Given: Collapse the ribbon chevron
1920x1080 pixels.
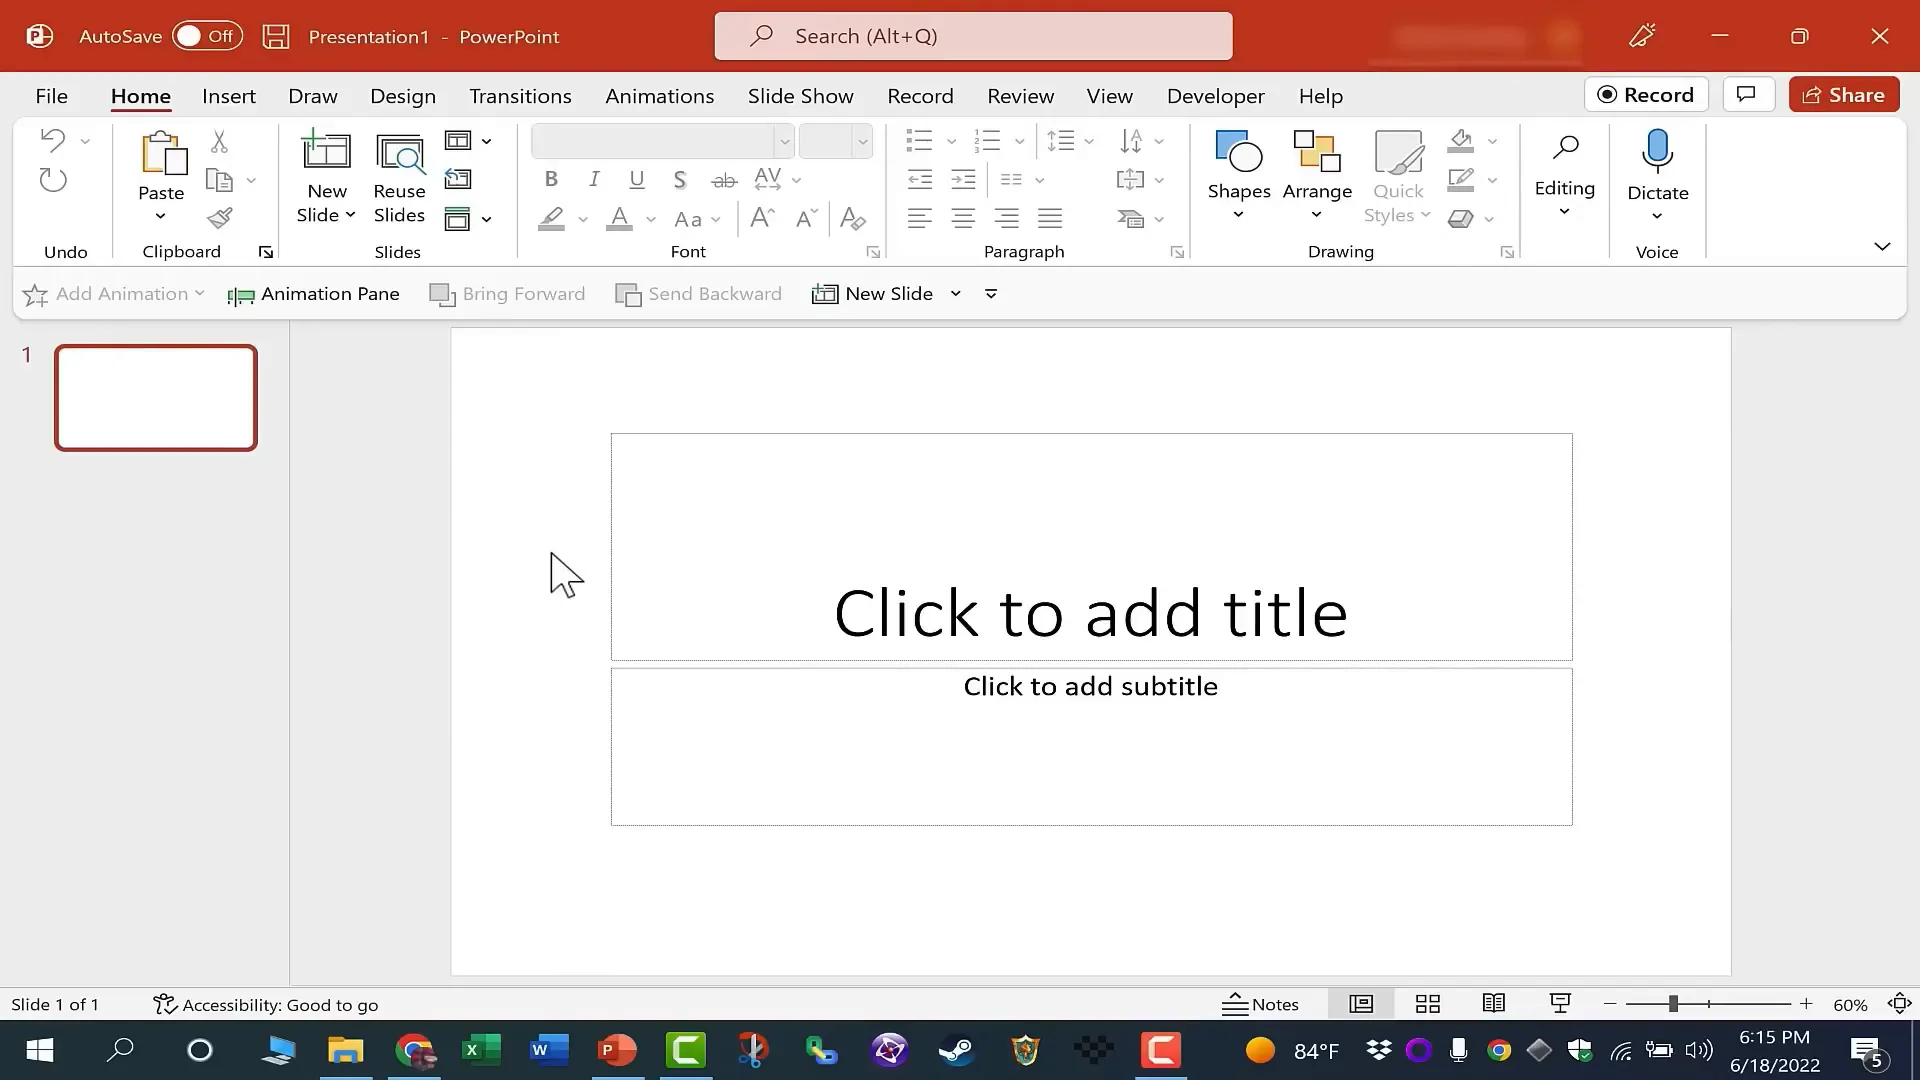Looking at the screenshot, I should pos(1882,246).
